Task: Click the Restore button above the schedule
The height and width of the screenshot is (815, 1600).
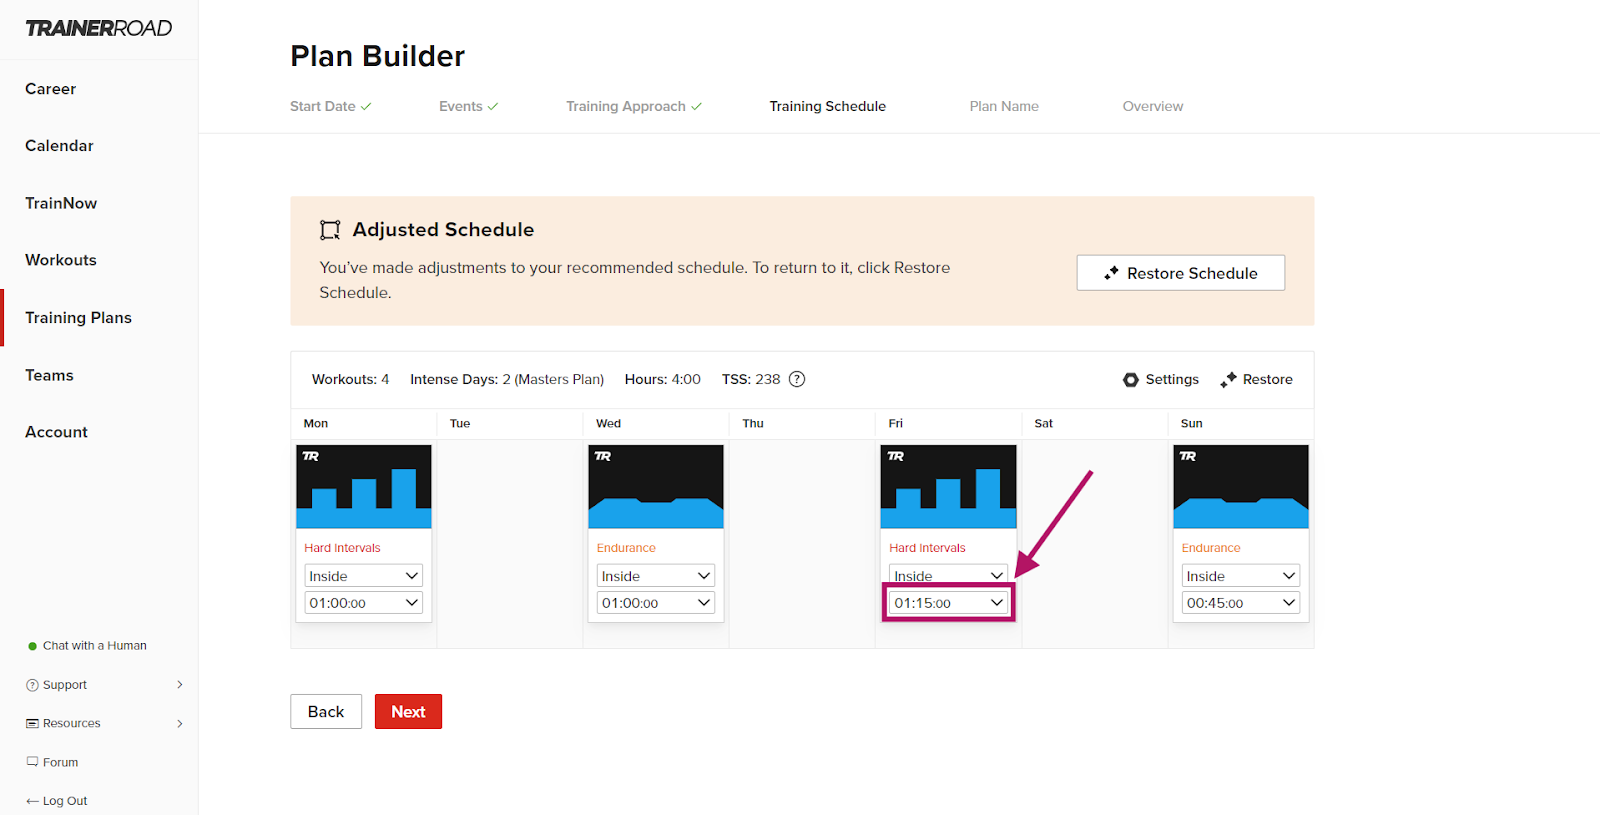Action: point(1257,380)
